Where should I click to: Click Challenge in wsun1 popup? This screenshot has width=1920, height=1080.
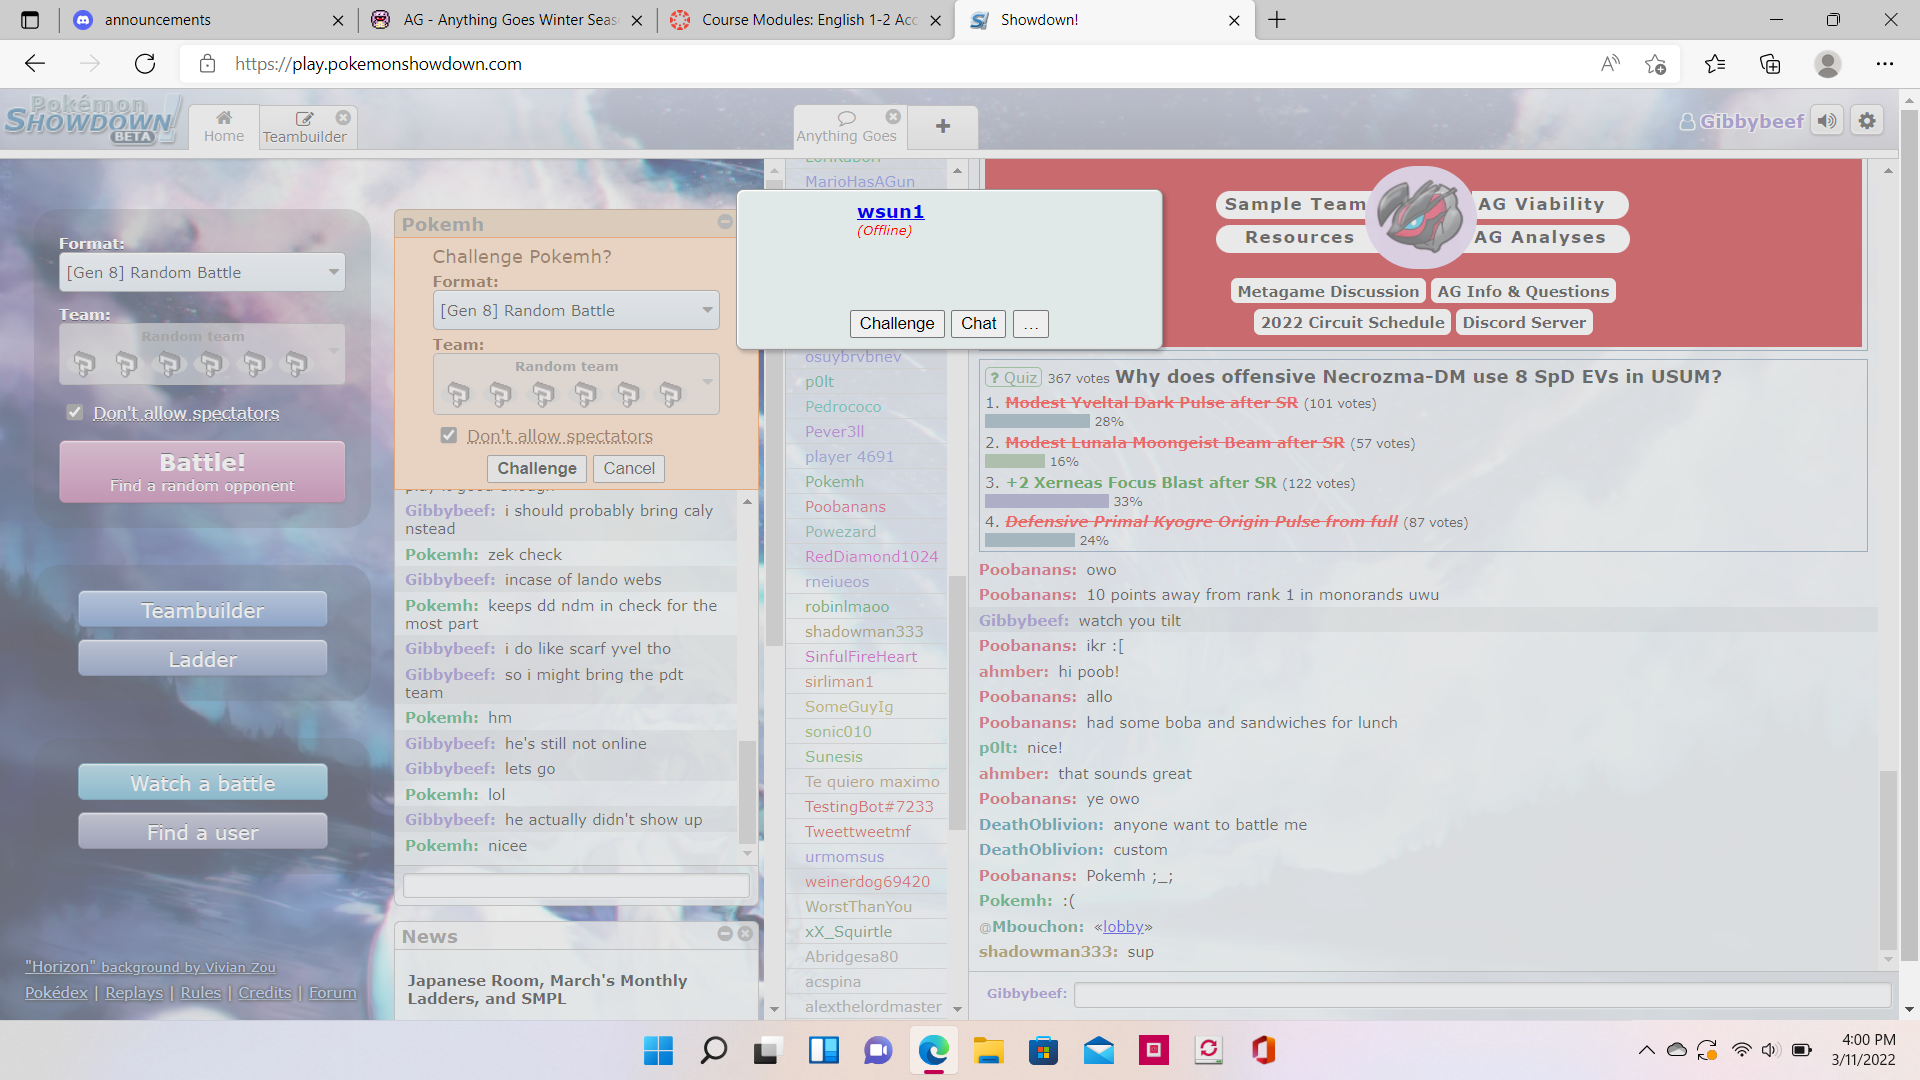896,324
